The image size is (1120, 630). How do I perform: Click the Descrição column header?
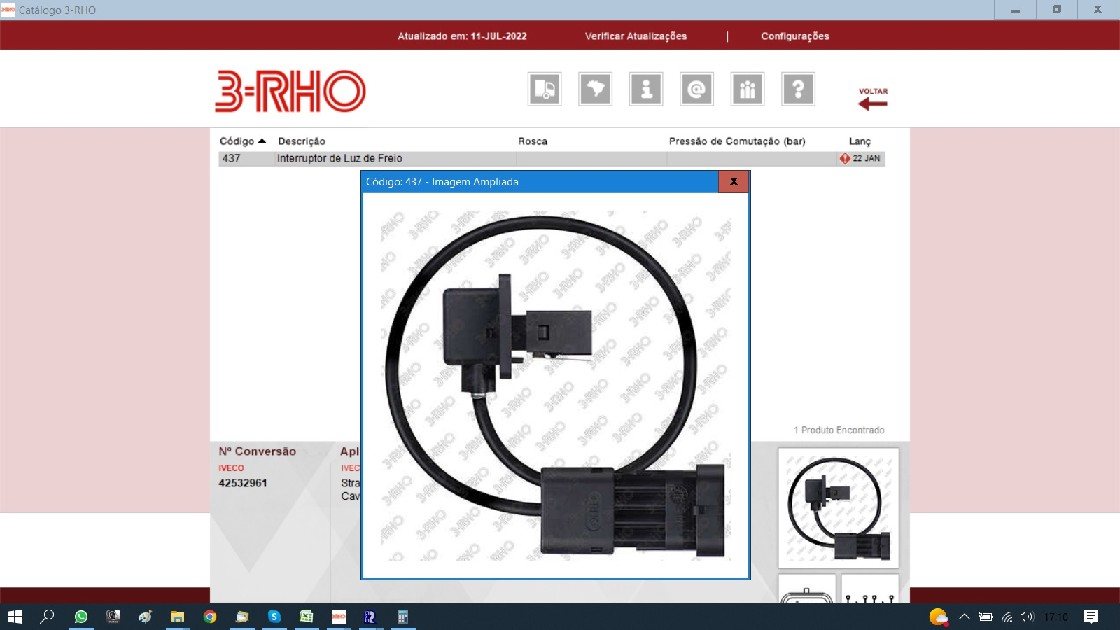click(x=301, y=141)
